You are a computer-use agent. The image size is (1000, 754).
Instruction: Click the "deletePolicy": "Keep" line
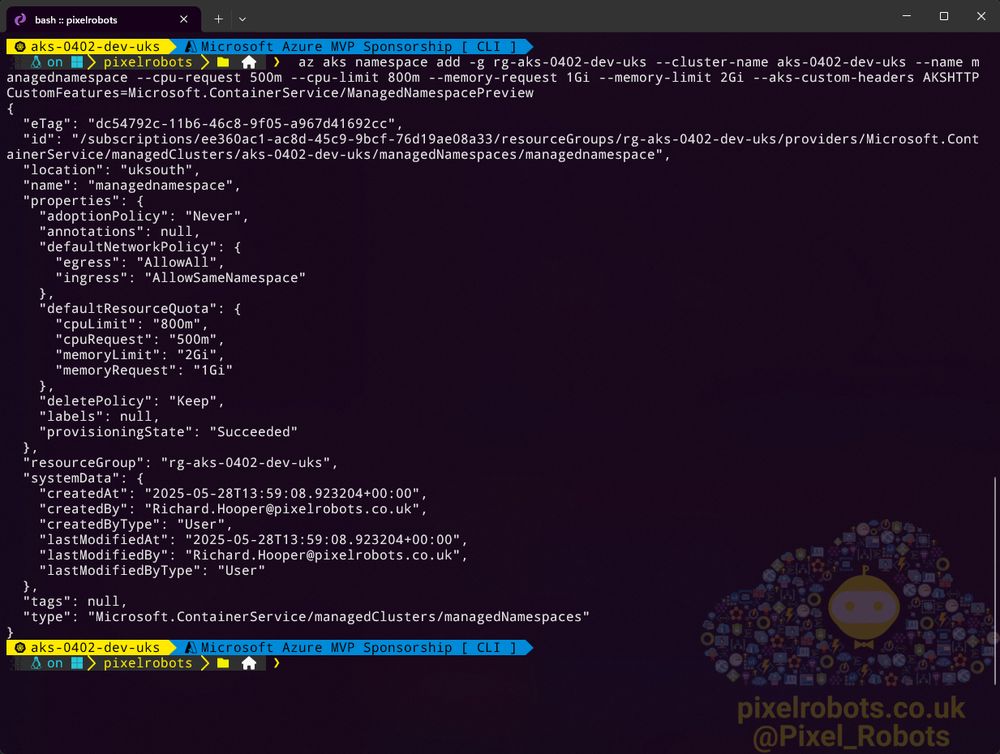click(131, 401)
